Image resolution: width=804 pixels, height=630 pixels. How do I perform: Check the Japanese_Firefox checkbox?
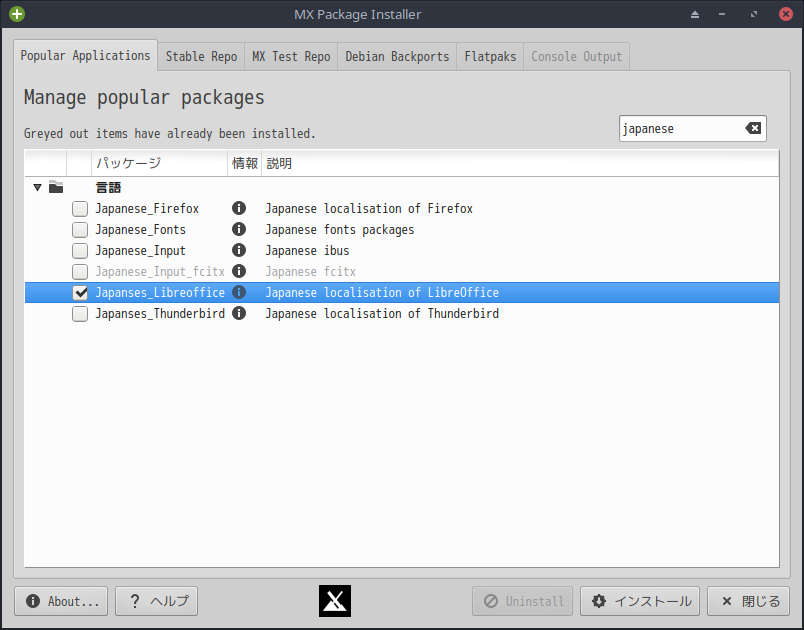coord(80,209)
